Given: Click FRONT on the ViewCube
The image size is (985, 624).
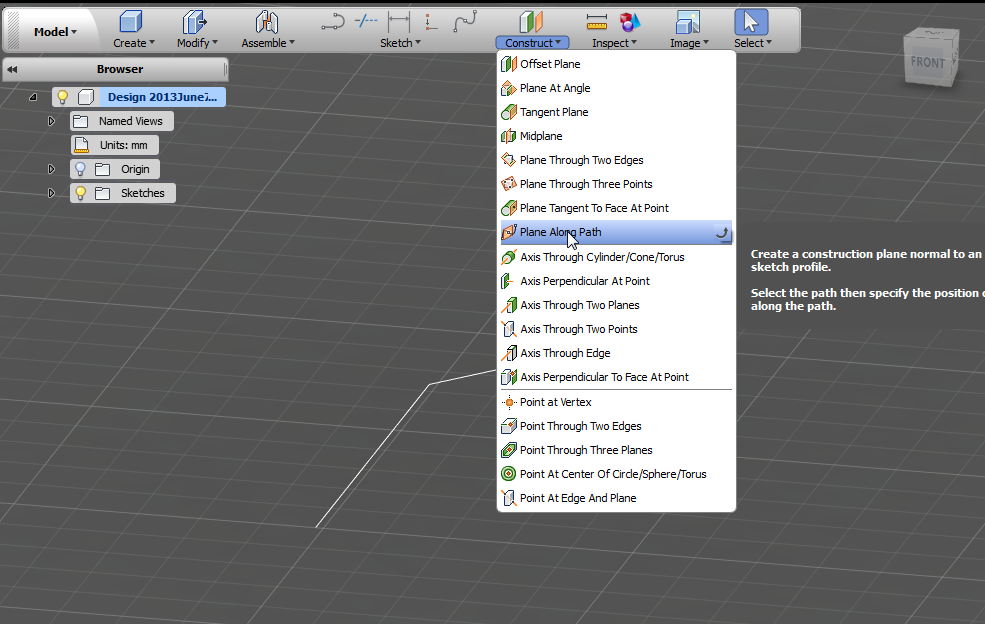Looking at the screenshot, I should click(930, 62).
